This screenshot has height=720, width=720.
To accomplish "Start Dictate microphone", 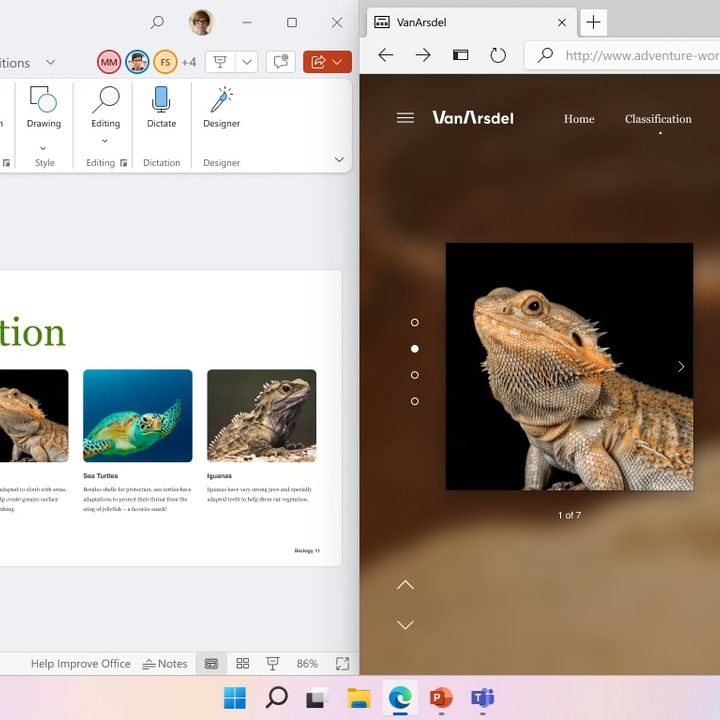I will (x=161, y=107).
